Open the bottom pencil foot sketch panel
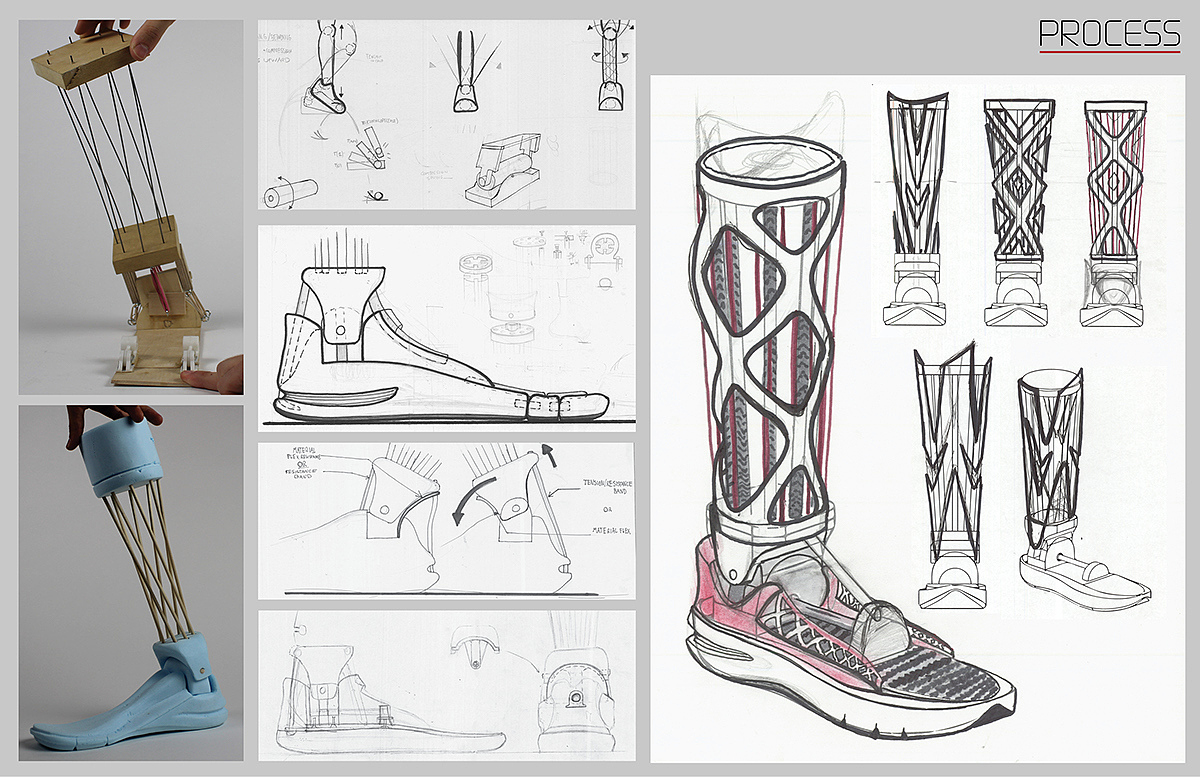Viewport: 1200px width, 777px height. click(447, 684)
